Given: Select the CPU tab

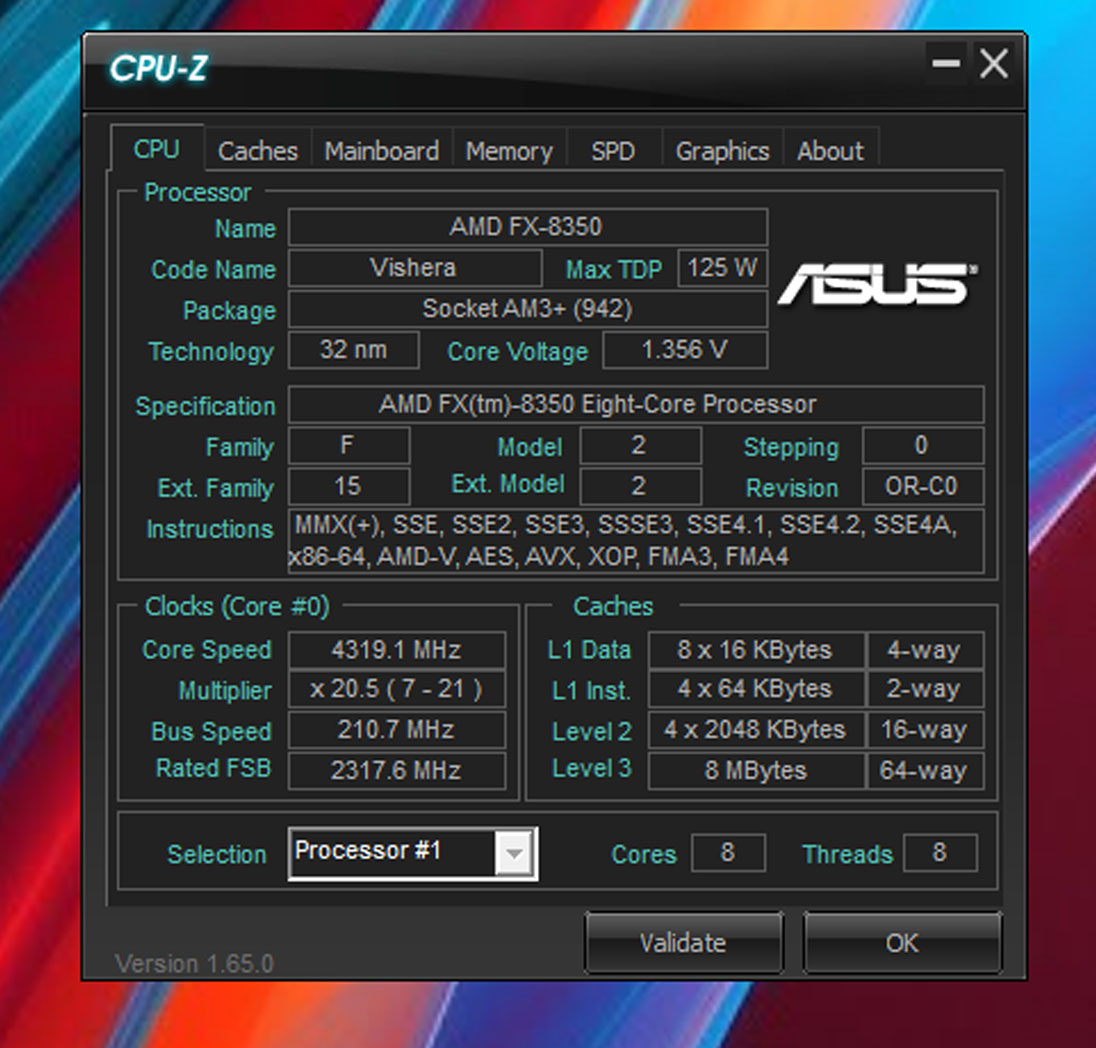Looking at the screenshot, I should 157,149.
